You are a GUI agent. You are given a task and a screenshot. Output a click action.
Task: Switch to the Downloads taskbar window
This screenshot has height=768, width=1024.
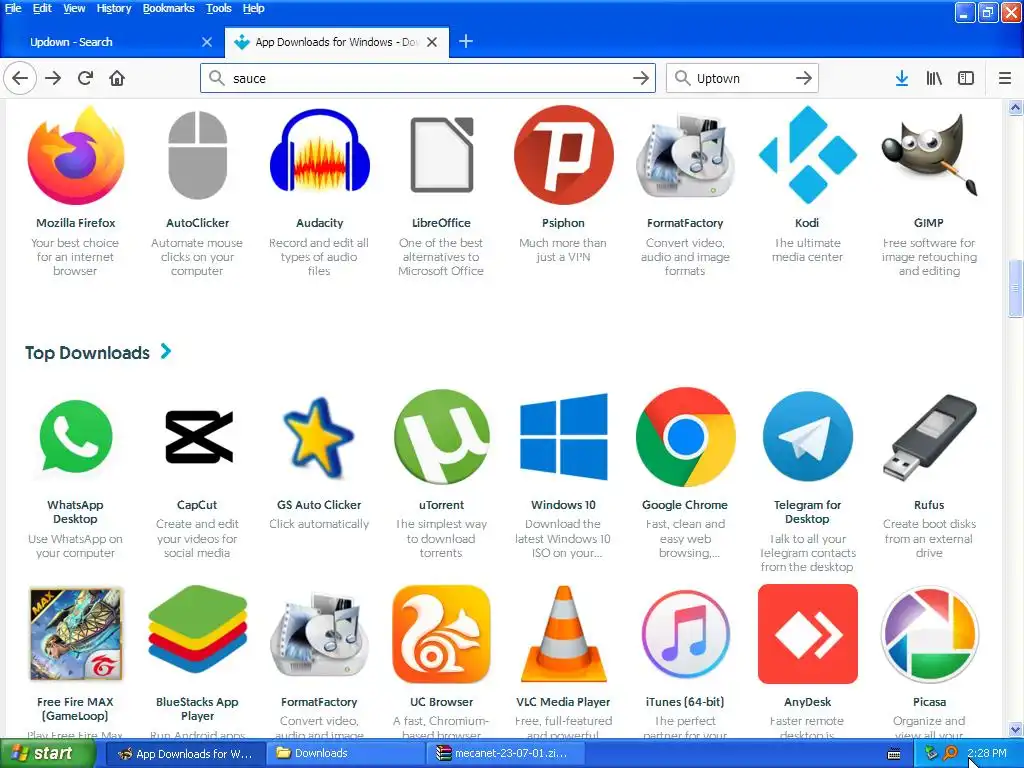(x=344, y=754)
